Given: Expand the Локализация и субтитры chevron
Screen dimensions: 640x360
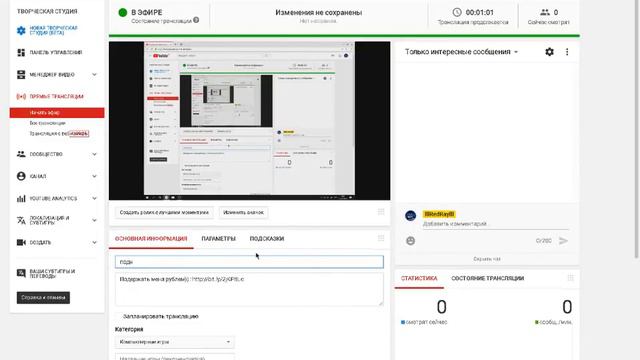Looking at the screenshot, I should tap(94, 220).
